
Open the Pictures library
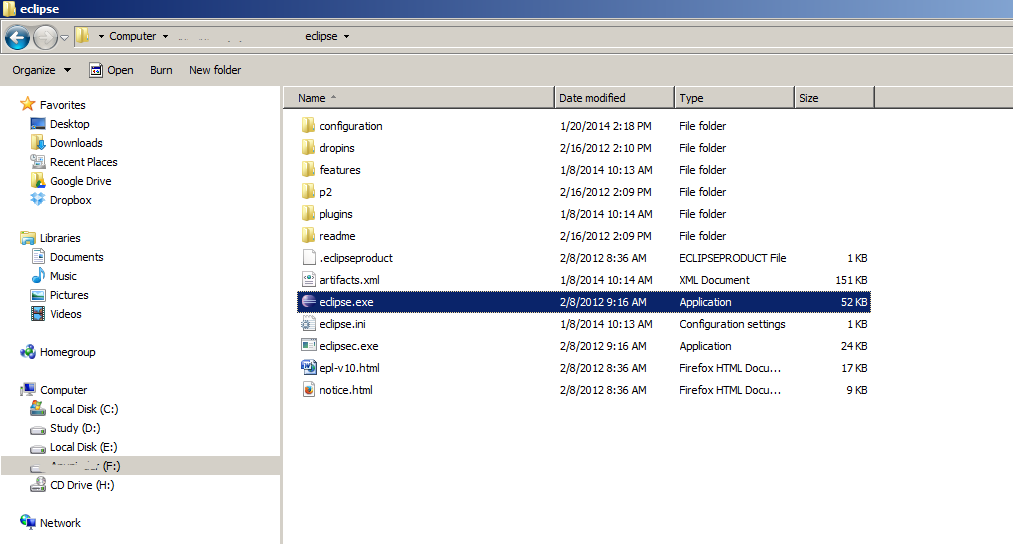pos(69,295)
